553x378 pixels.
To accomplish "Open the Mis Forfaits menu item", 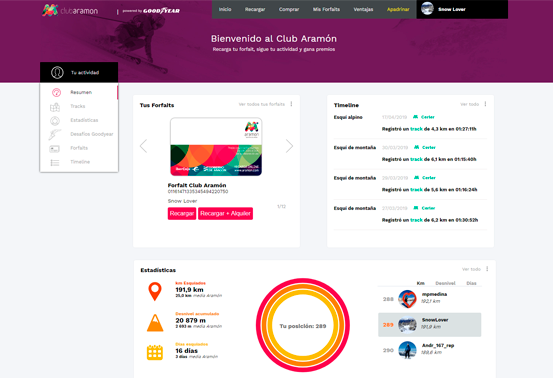I will [x=326, y=9].
